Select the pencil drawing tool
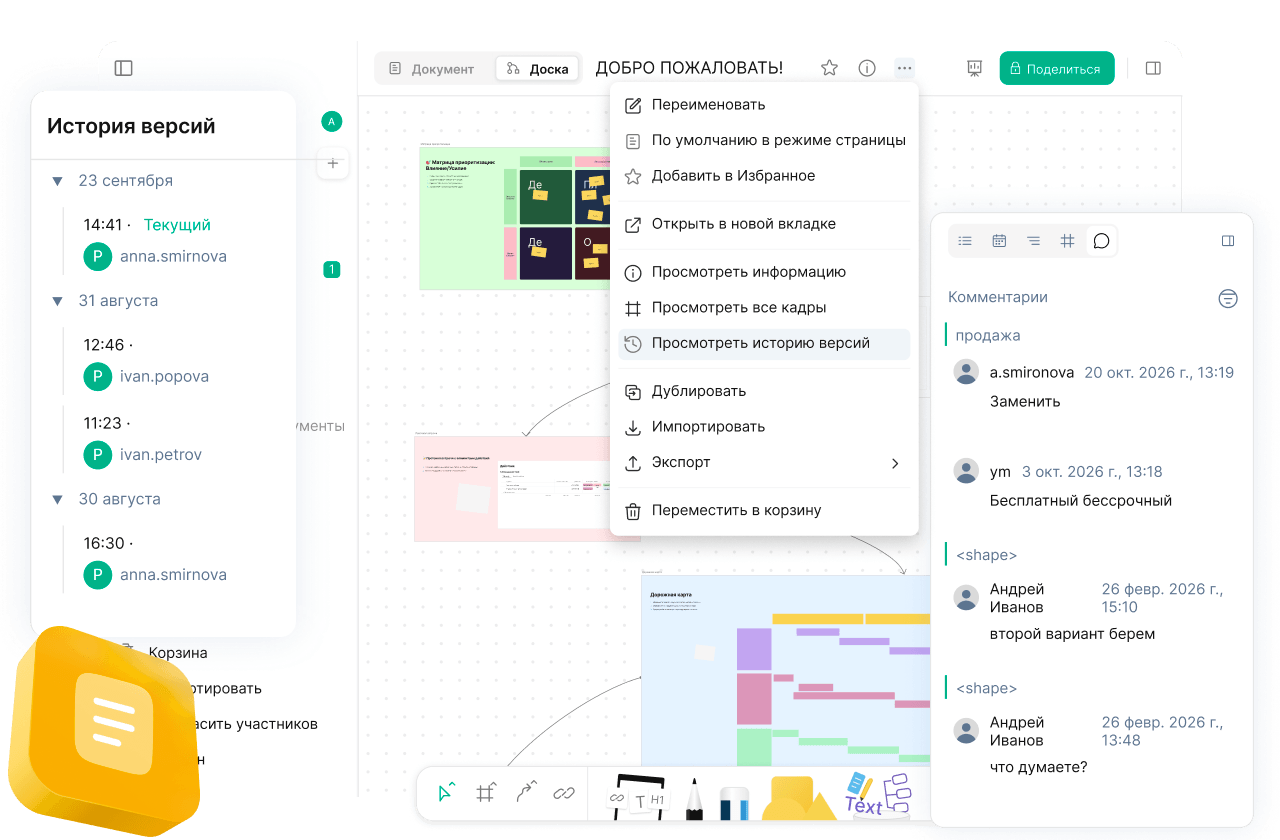The height and width of the screenshot is (840, 1280). click(694, 797)
